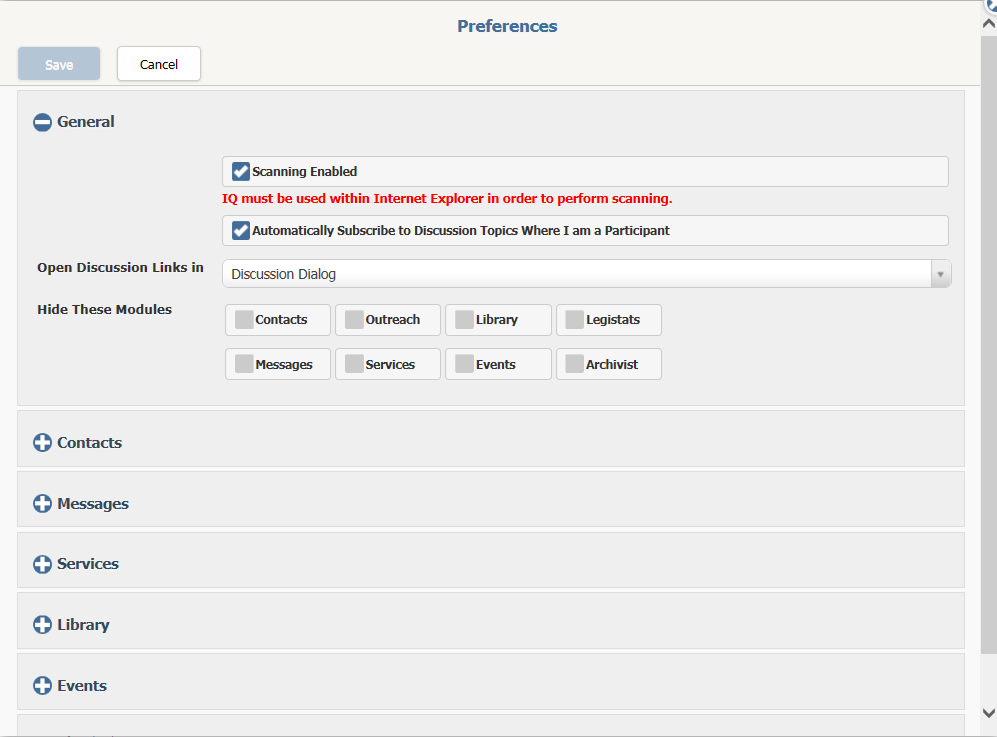Image resolution: width=997 pixels, height=737 pixels.
Task: Click scrollbar up arrow
Action: pyautogui.click(x=989, y=24)
